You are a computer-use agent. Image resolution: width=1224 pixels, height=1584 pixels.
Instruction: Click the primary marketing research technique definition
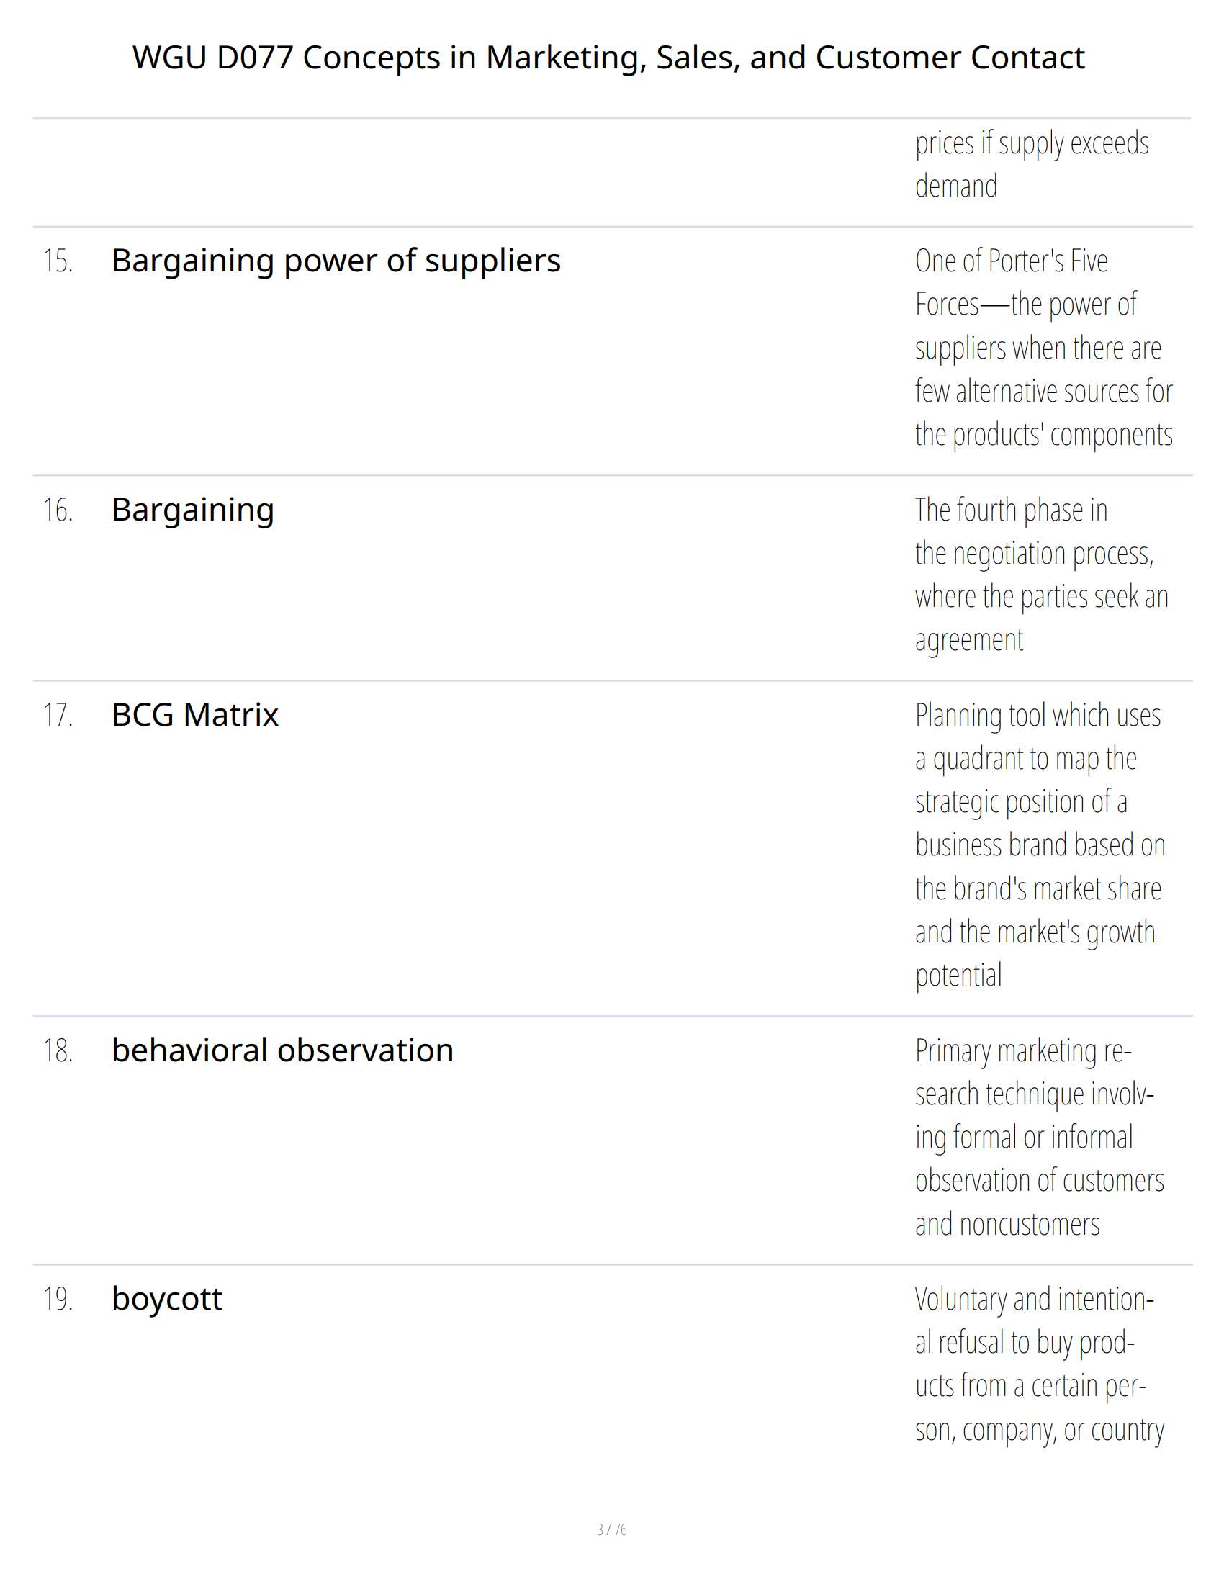coord(1039,1137)
